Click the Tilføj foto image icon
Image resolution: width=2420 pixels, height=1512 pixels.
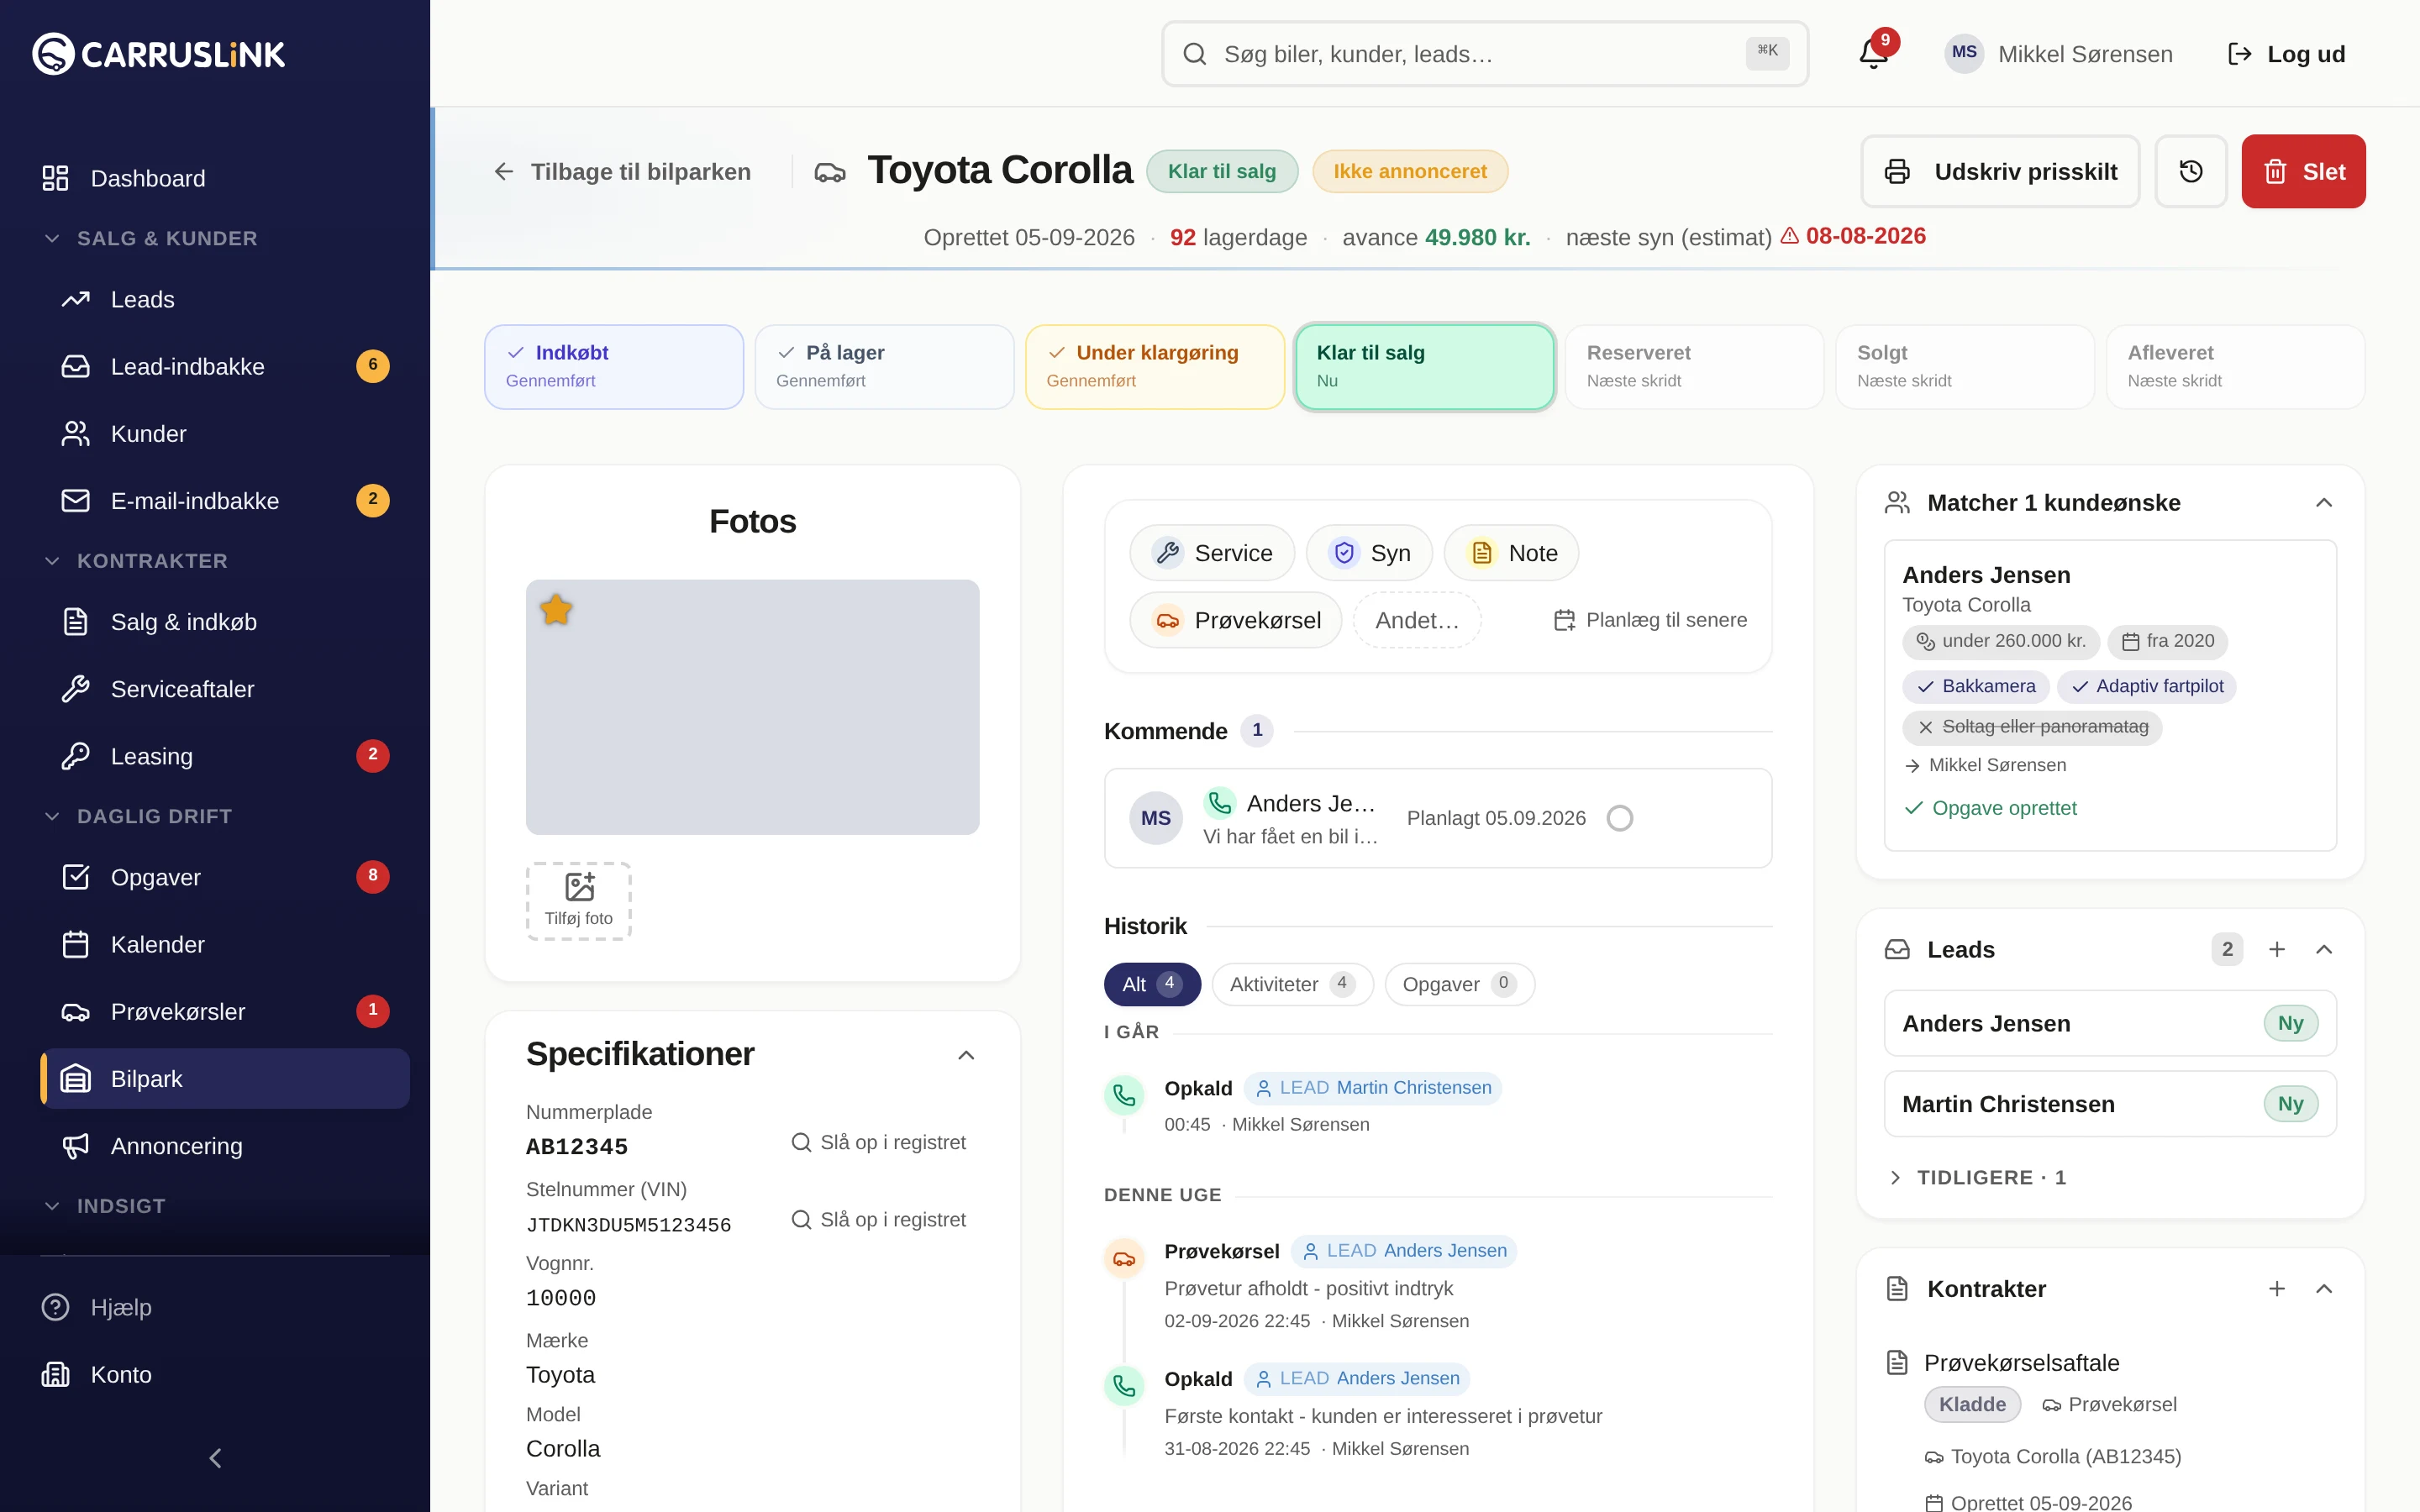tap(579, 887)
